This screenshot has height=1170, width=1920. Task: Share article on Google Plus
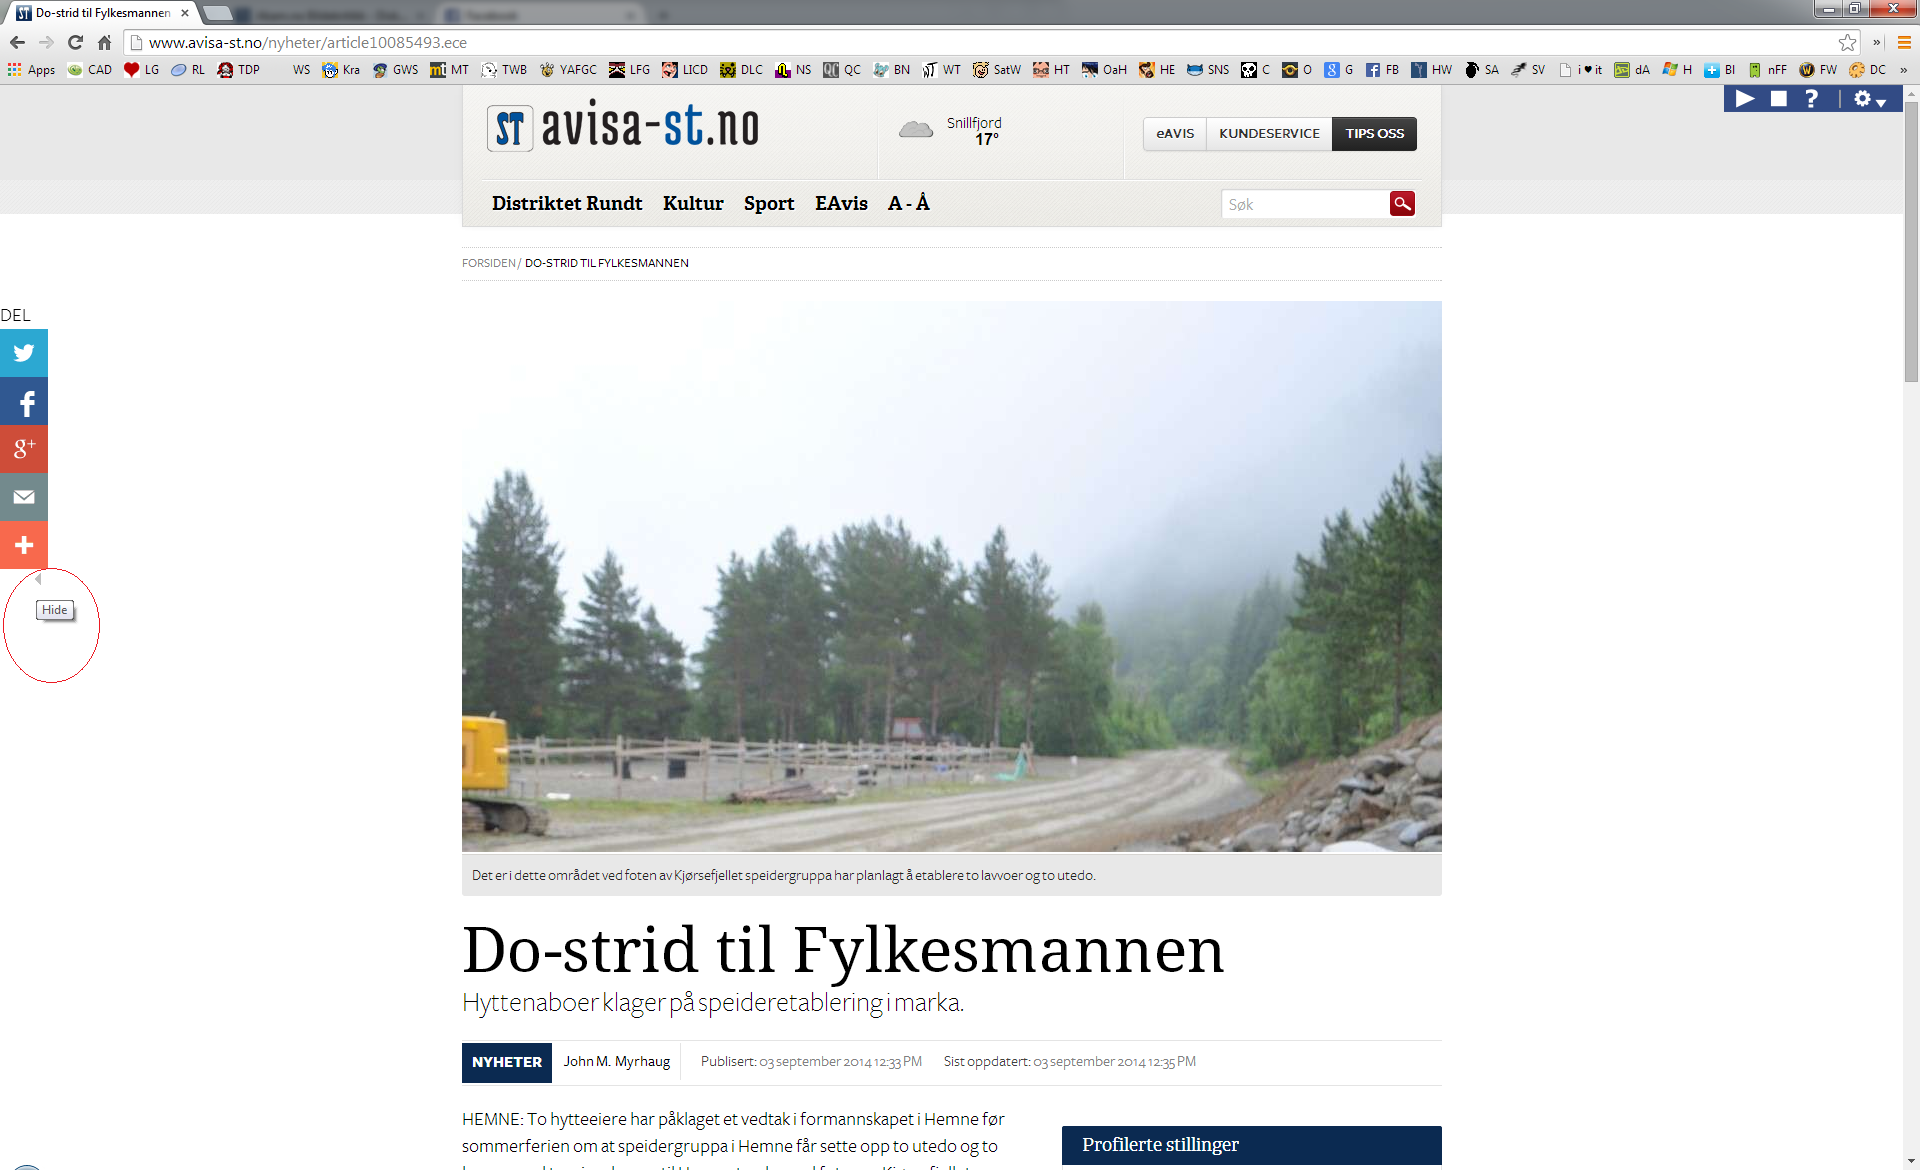[24, 449]
